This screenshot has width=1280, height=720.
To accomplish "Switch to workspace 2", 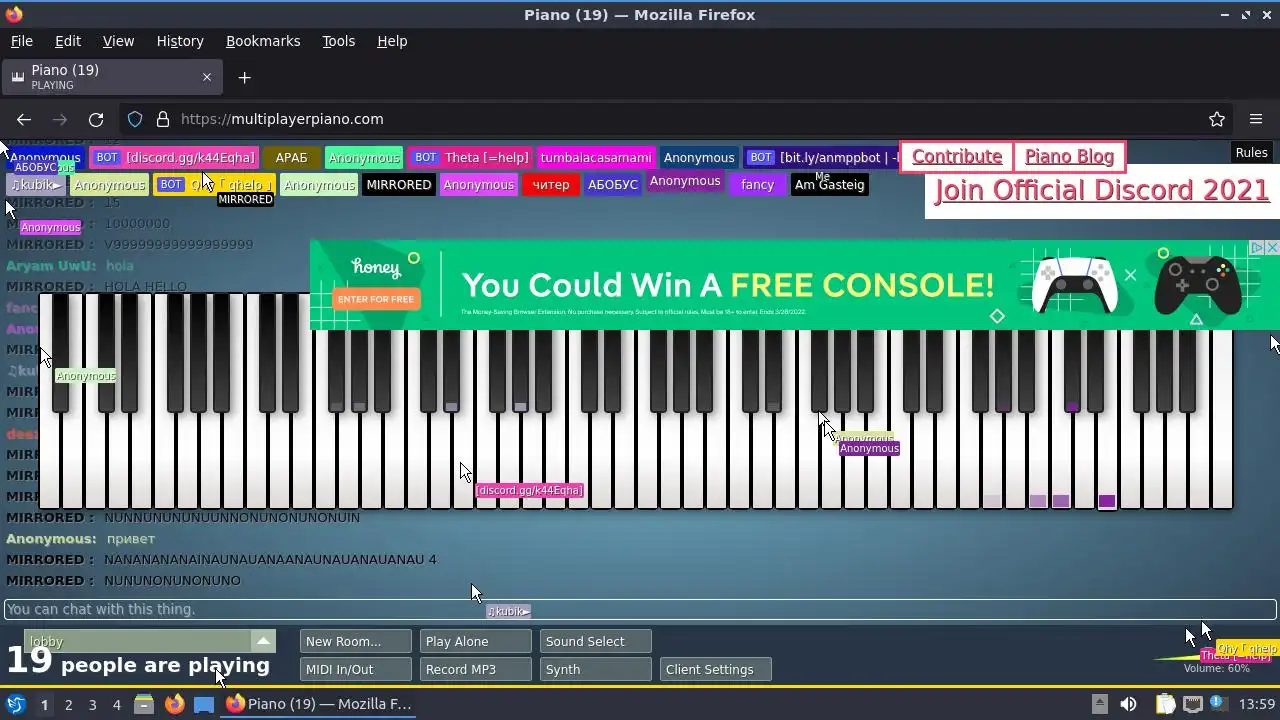I will coord(68,705).
